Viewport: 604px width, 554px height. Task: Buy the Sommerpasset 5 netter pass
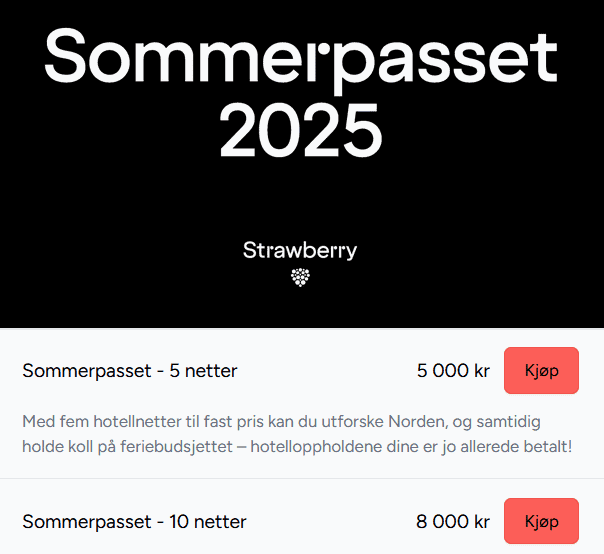tap(541, 371)
